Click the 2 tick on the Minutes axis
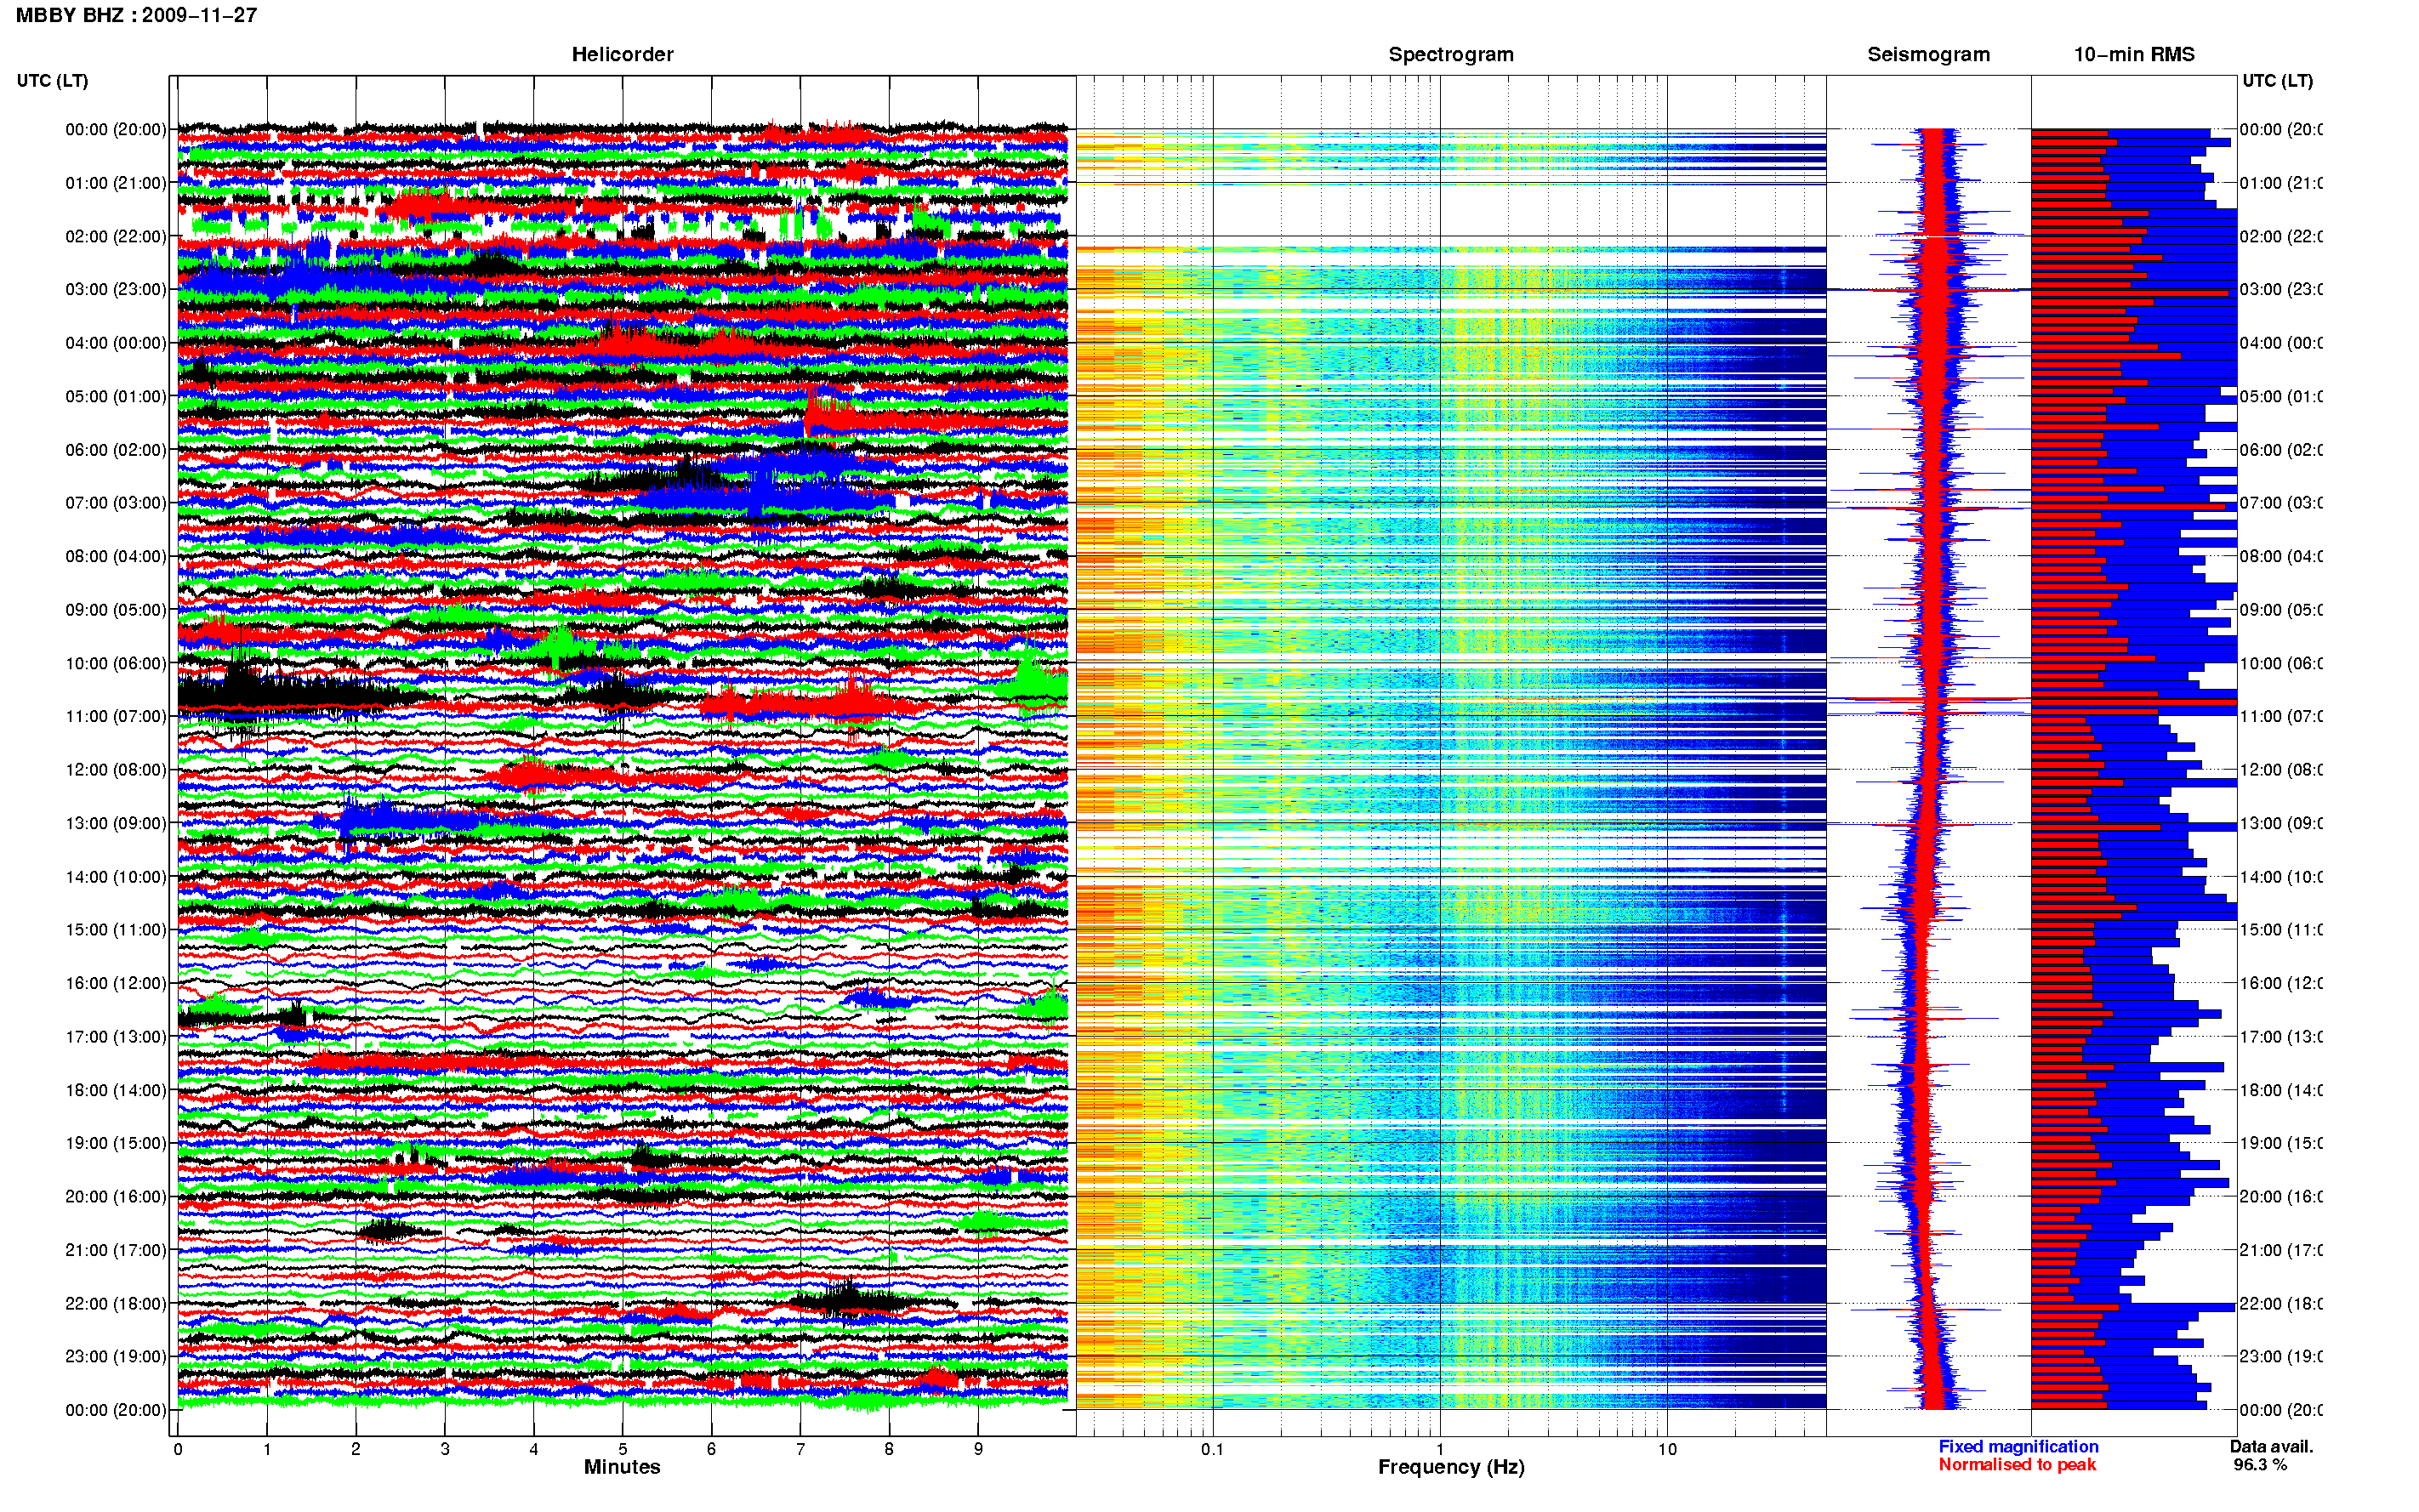This screenshot has width=2419, height=1512. coord(356,1449)
